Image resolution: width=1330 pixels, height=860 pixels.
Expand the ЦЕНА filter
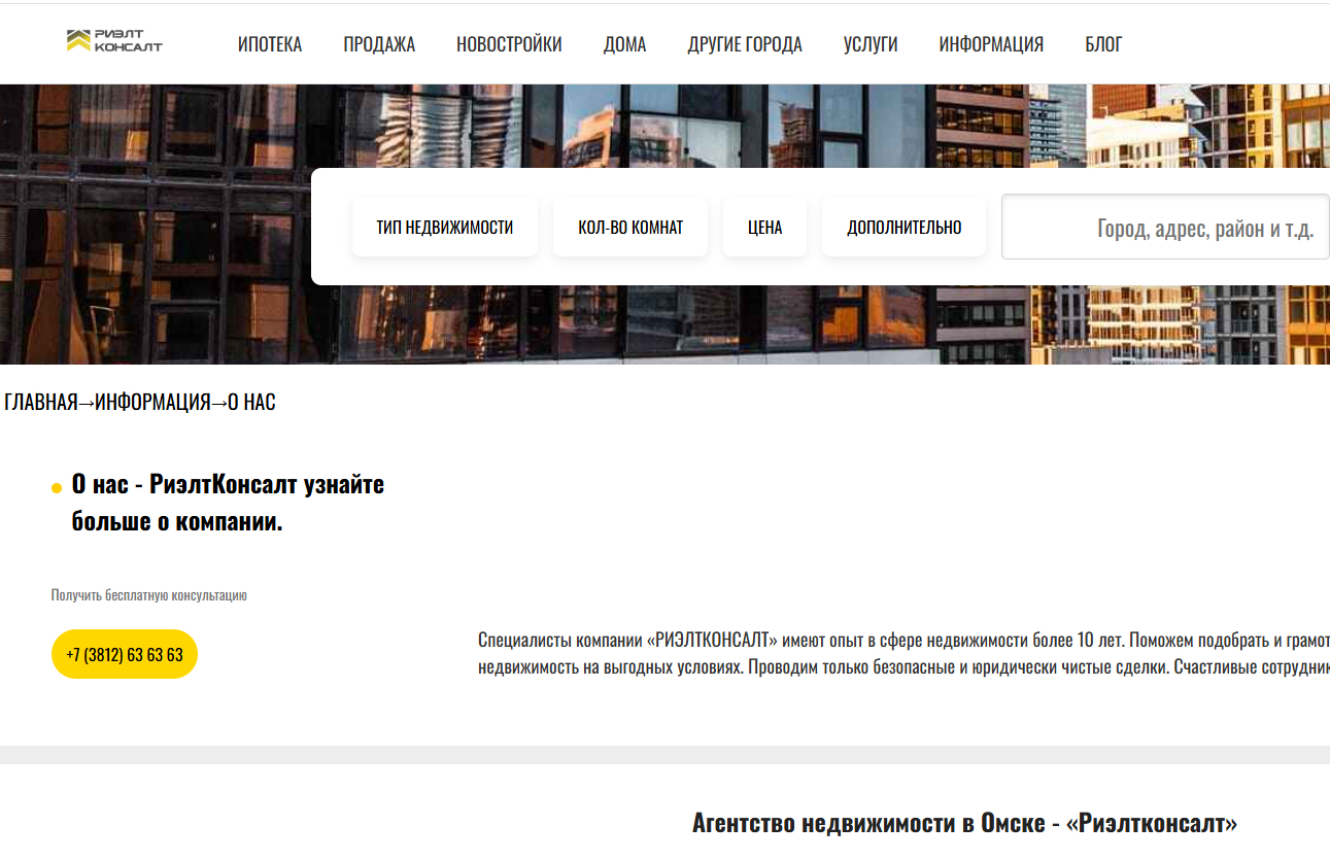point(764,227)
